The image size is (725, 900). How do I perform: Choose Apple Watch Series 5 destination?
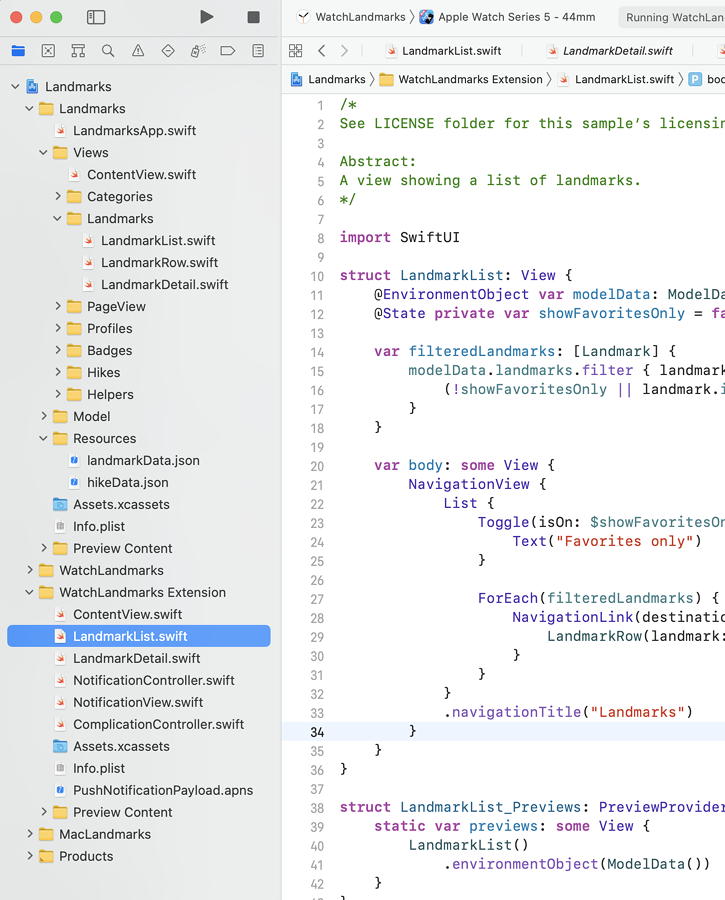[507, 17]
